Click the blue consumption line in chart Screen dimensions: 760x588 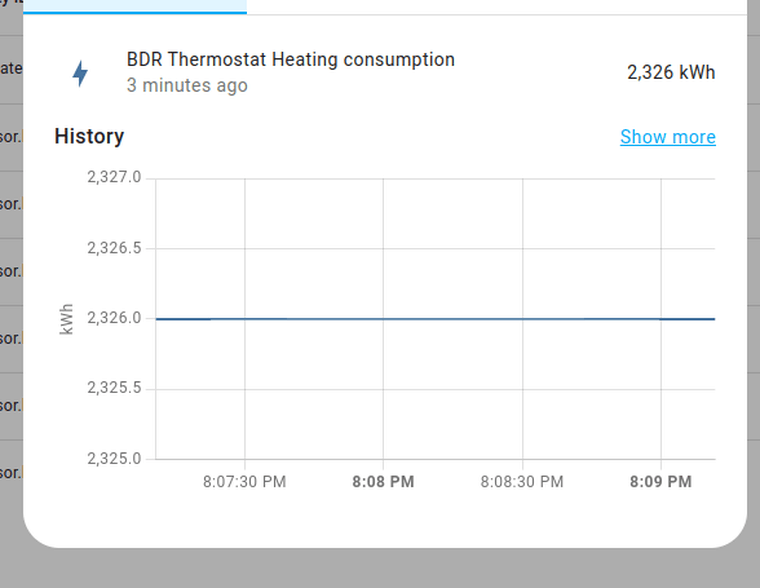pyautogui.click(x=435, y=319)
